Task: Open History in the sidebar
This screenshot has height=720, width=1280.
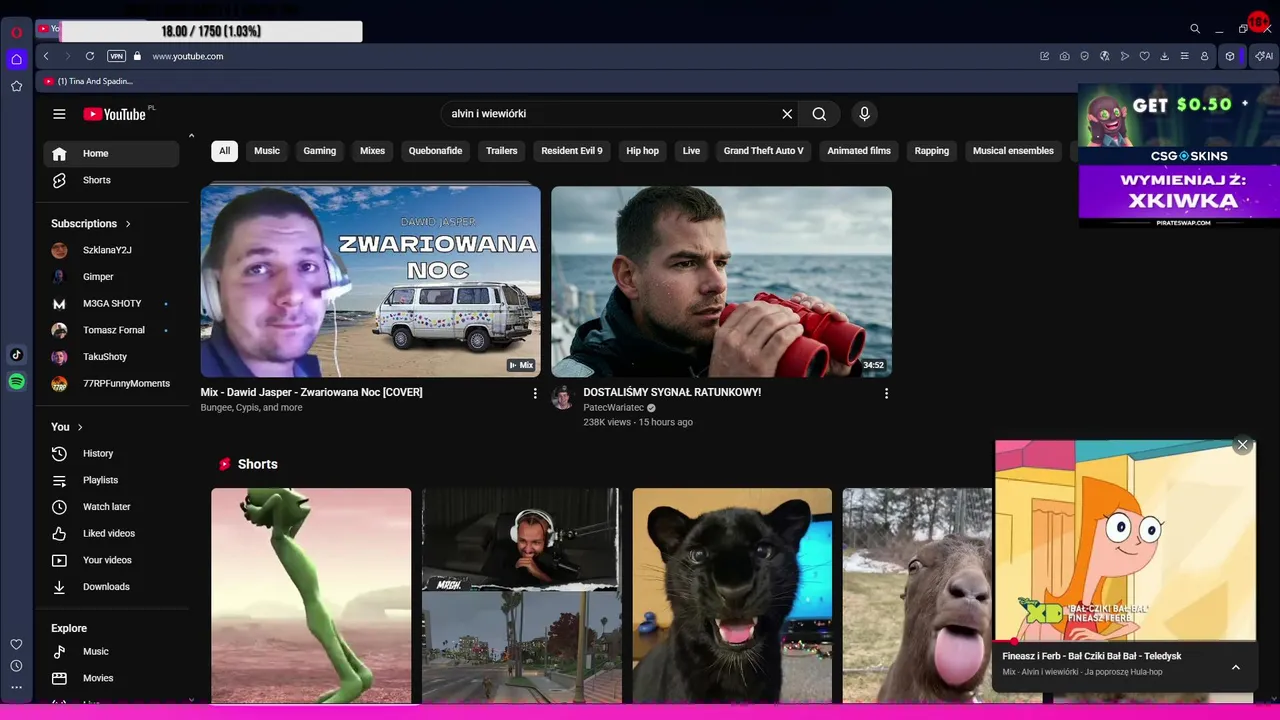Action: (x=111, y=454)
